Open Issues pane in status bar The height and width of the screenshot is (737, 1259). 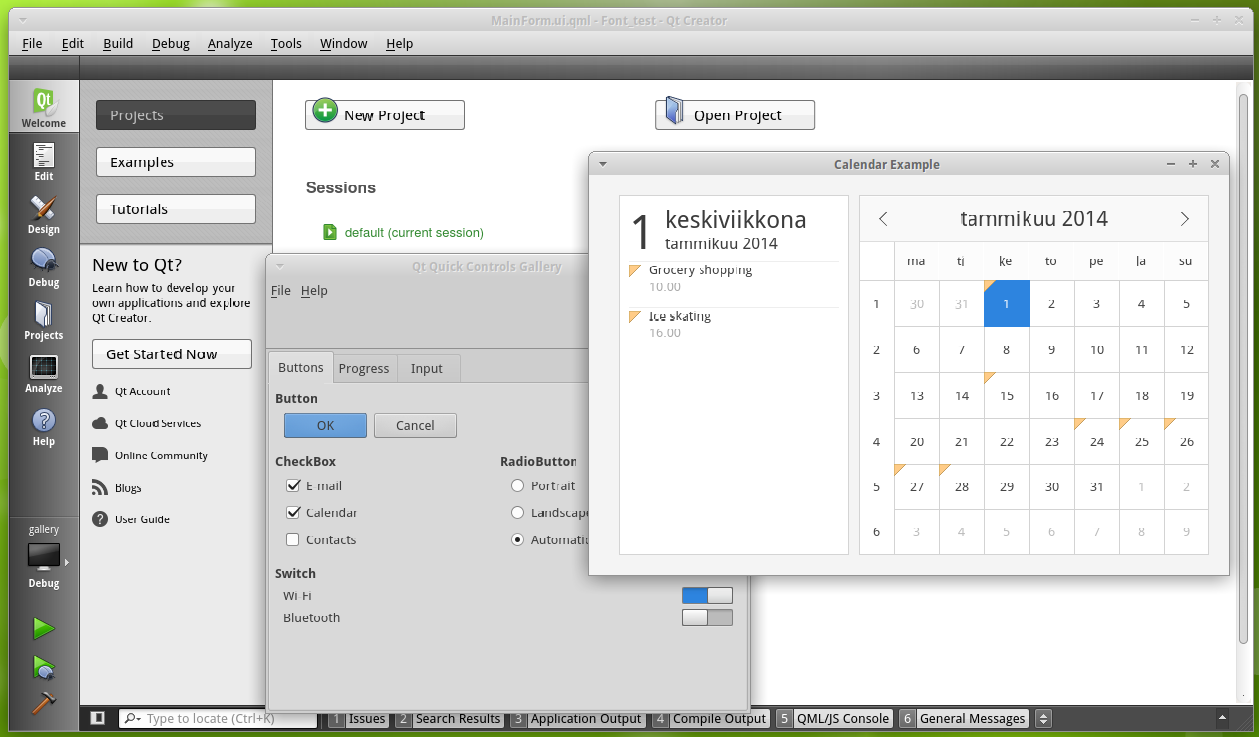358,719
